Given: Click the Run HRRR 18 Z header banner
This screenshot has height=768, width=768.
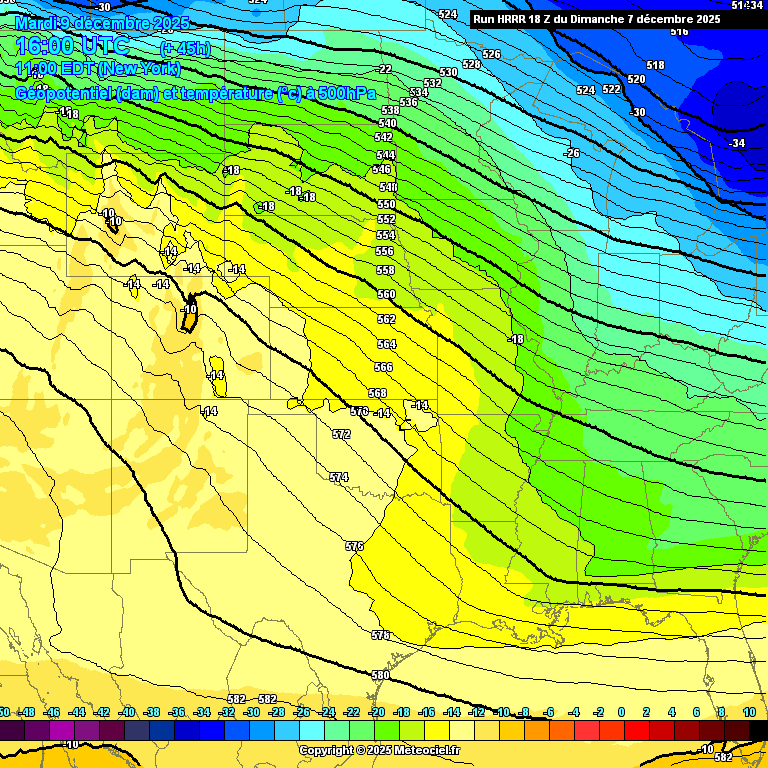Looking at the screenshot, I should pyautogui.click(x=596, y=19).
